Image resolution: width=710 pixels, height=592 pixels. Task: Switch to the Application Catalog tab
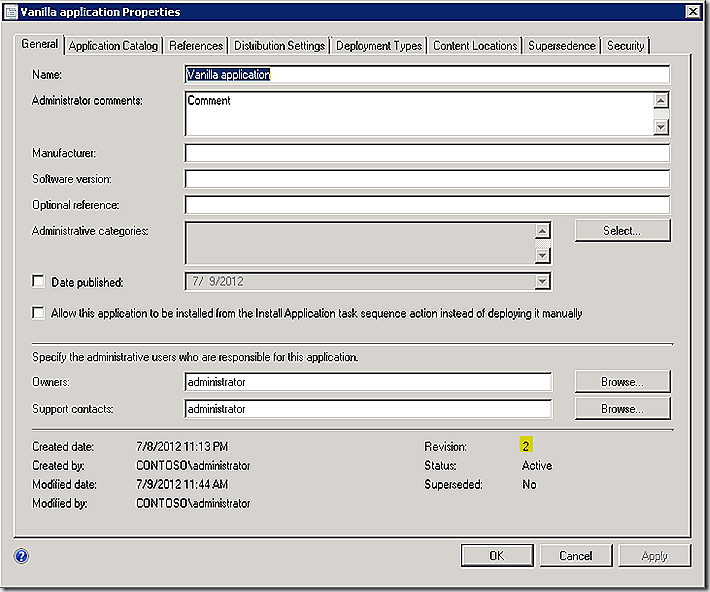tap(113, 46)
